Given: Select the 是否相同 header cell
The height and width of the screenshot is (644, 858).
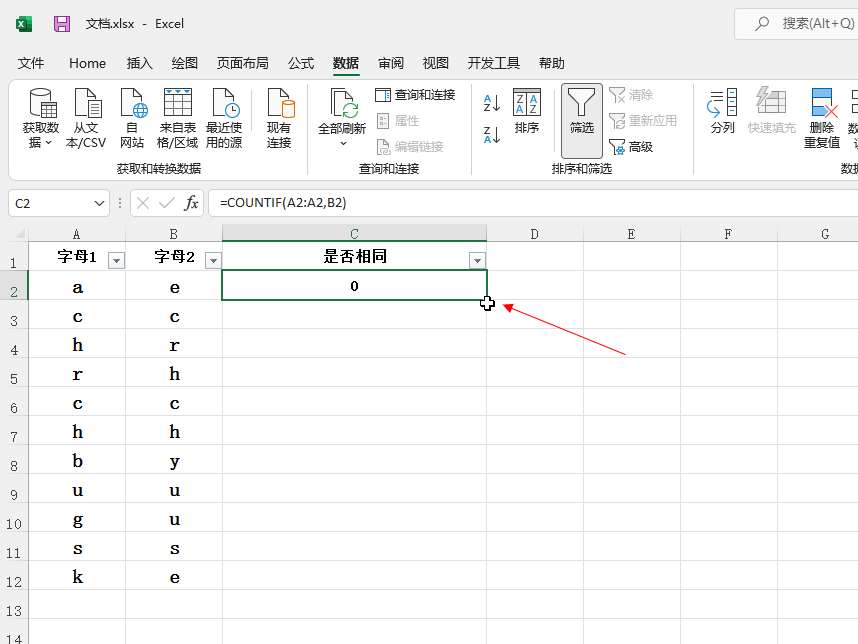Looking at the screenshot, I should pos(355,256).
